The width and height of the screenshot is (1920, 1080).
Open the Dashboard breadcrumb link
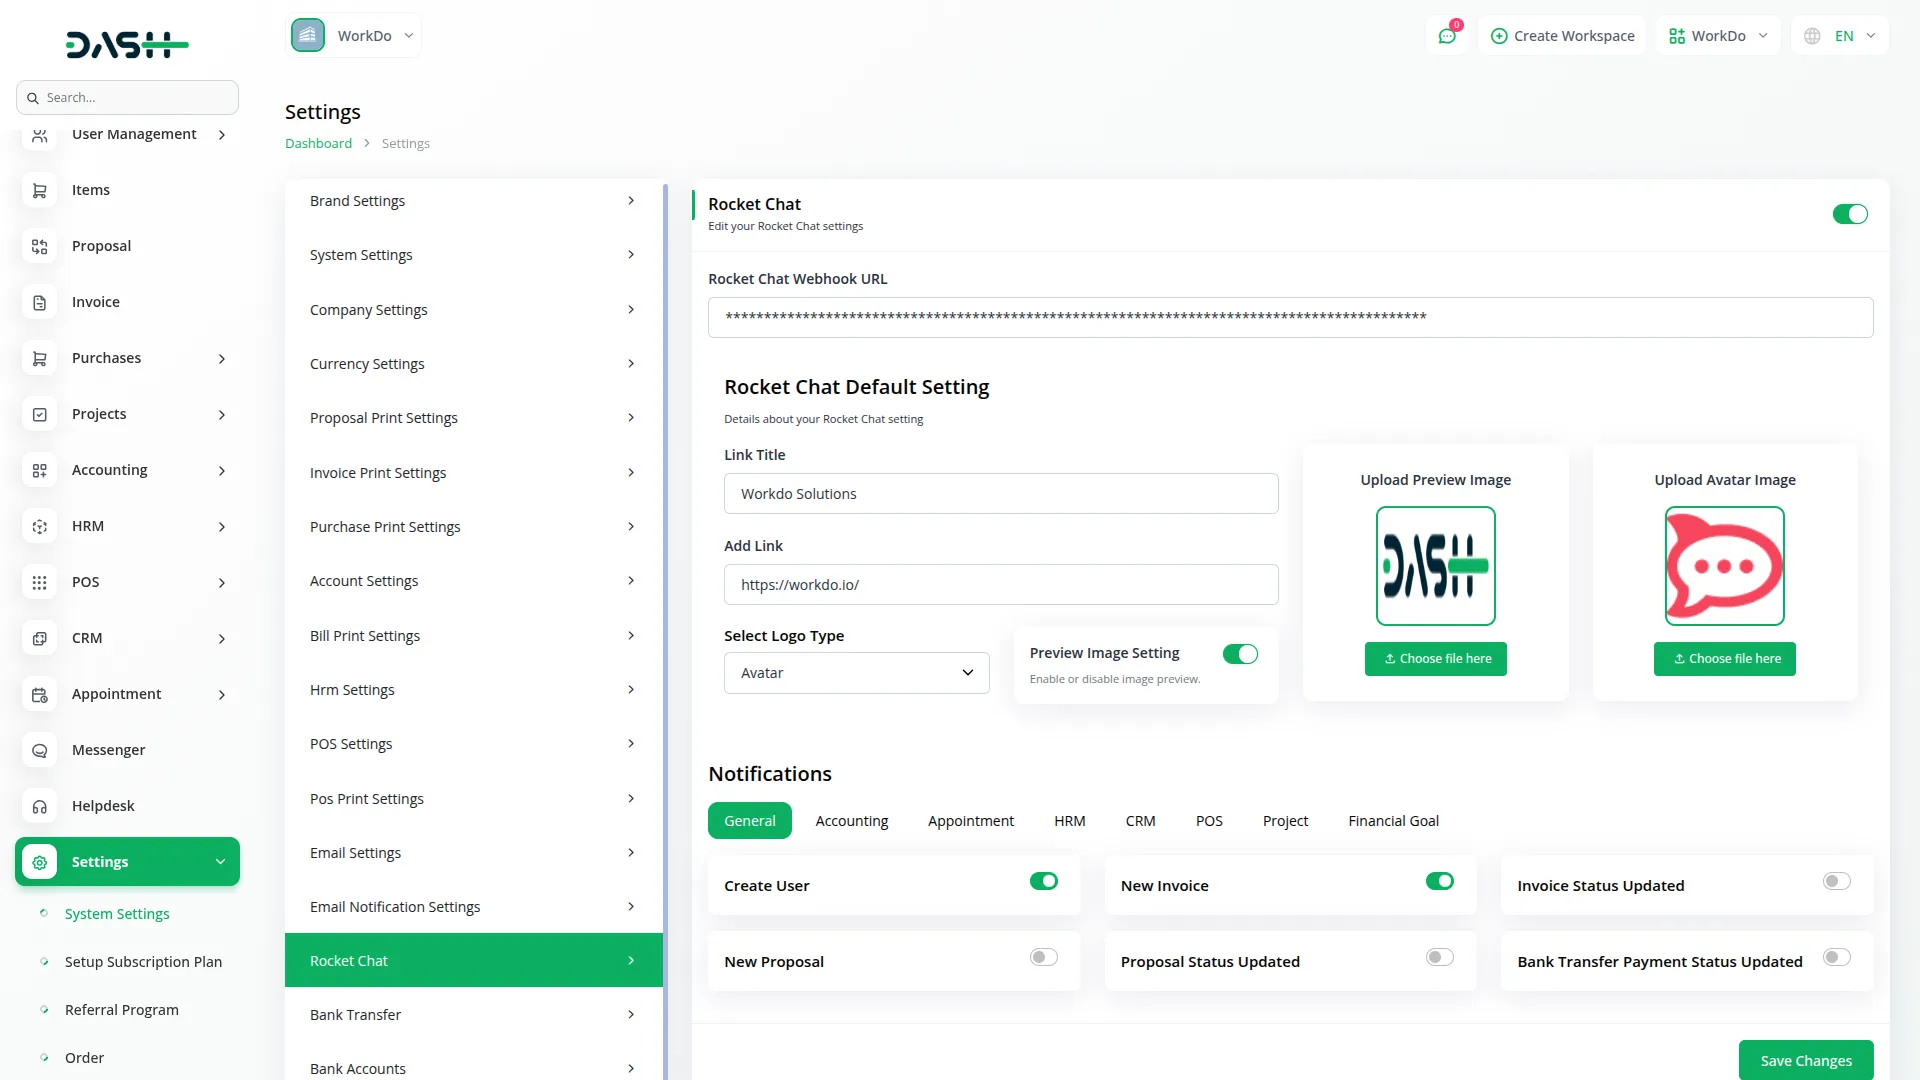(x=318, y=142)
